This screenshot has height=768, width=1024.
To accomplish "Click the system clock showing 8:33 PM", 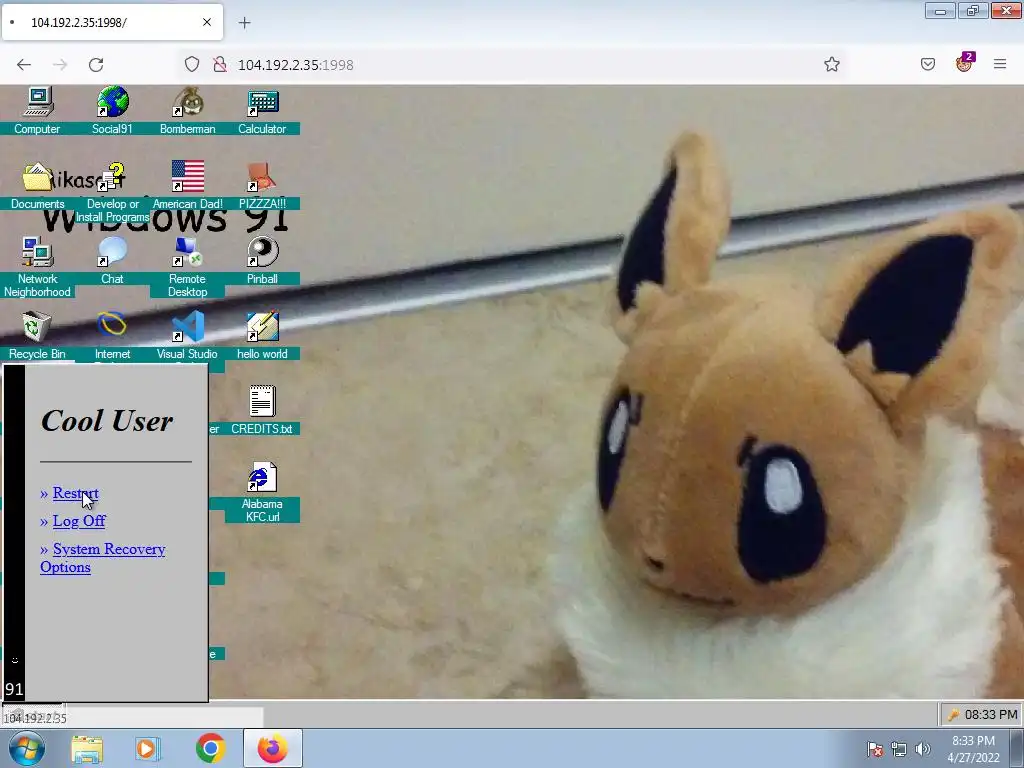I will (973, 748).
